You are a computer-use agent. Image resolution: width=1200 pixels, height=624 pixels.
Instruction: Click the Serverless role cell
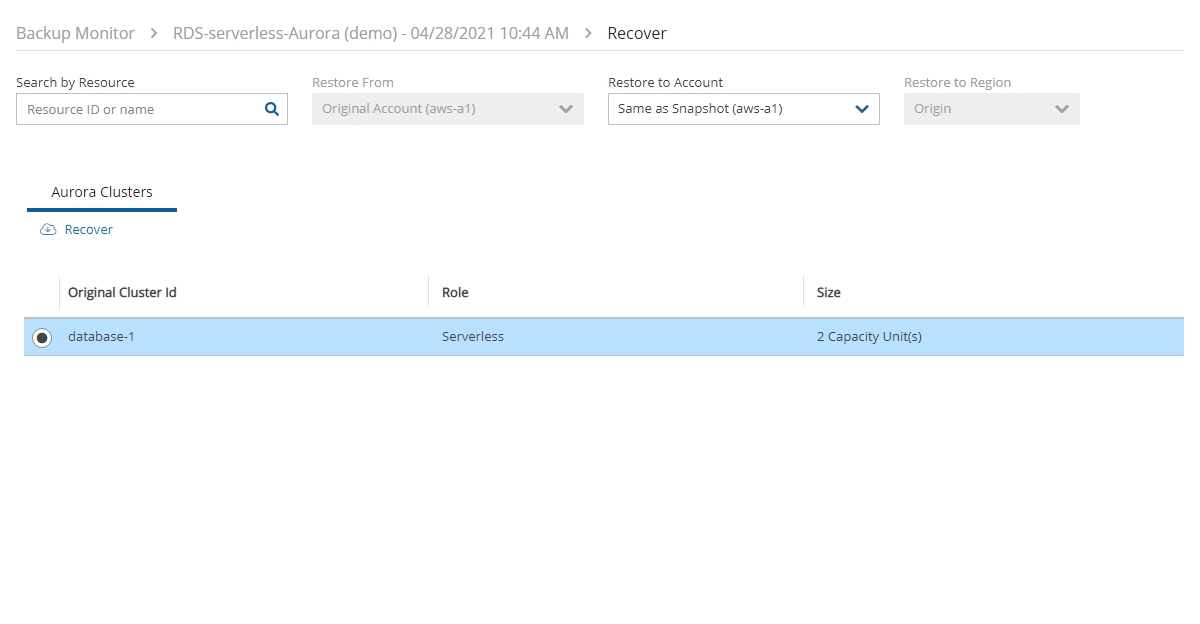point(473,337)
